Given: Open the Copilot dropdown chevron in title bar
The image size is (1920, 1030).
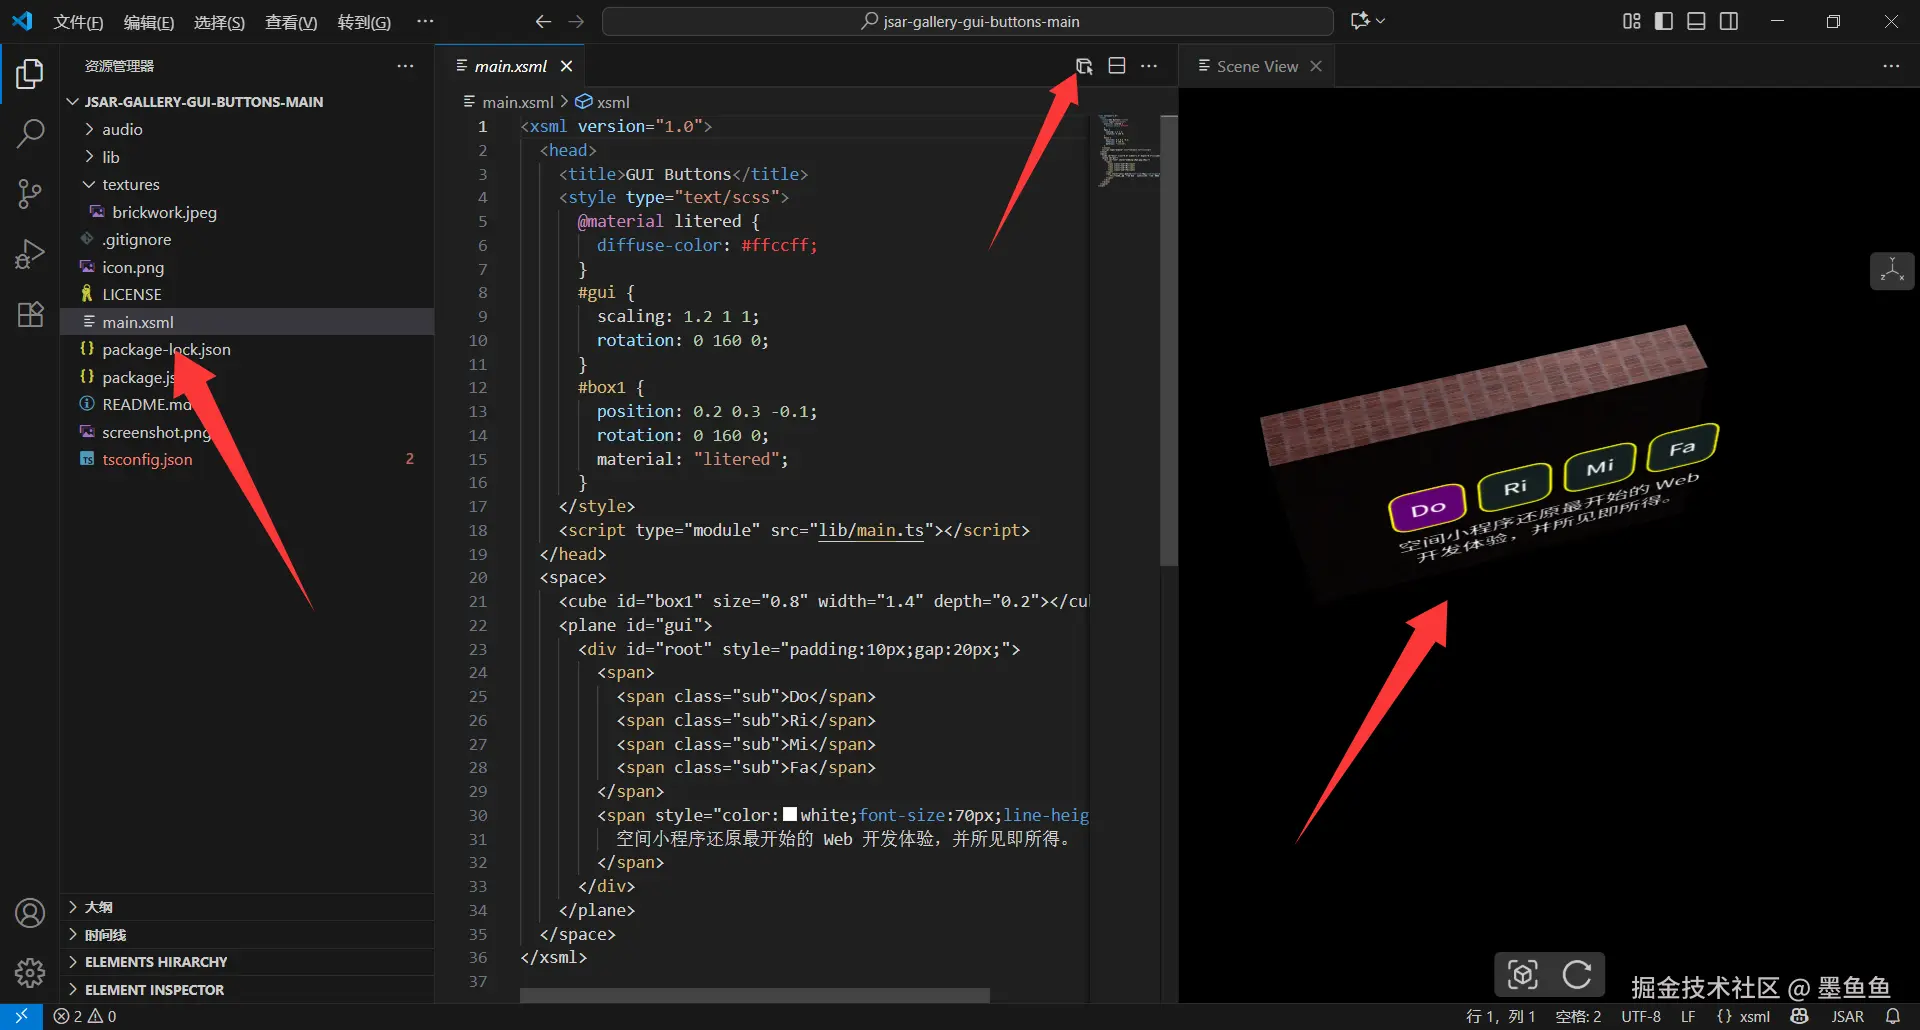Looking at the screenshot, I should coord(1381,21).
